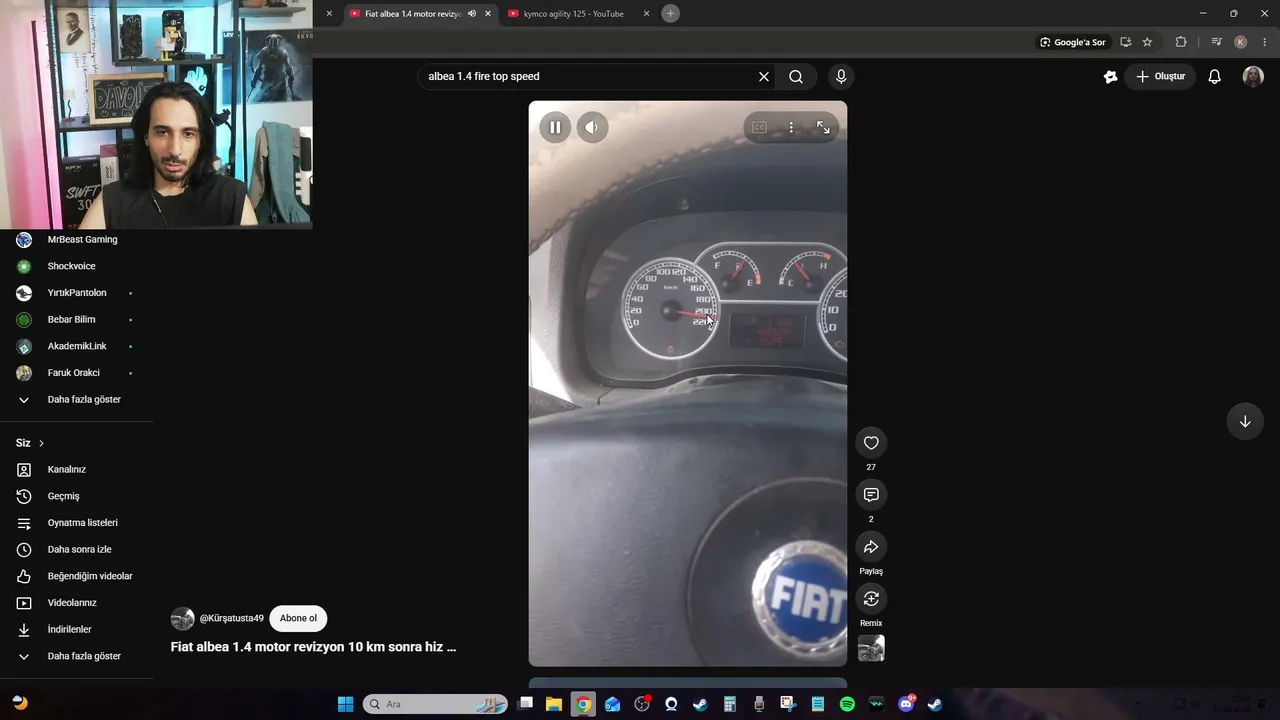Click the Oluştur create button
Image resolution: width=1280 pixels, height=720 pixels.
click(x=1160, y=77)
